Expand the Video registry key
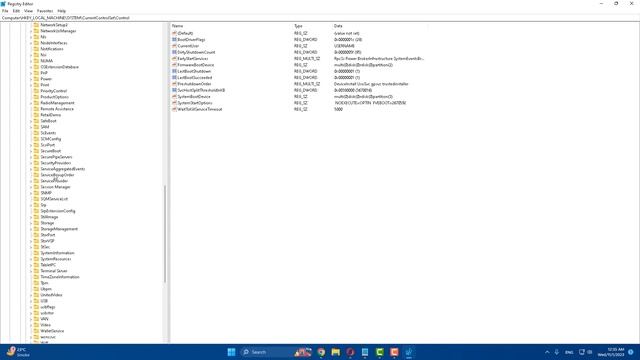Image resolution: width=640 pixels, height=360 pixels. pos(31,325)
